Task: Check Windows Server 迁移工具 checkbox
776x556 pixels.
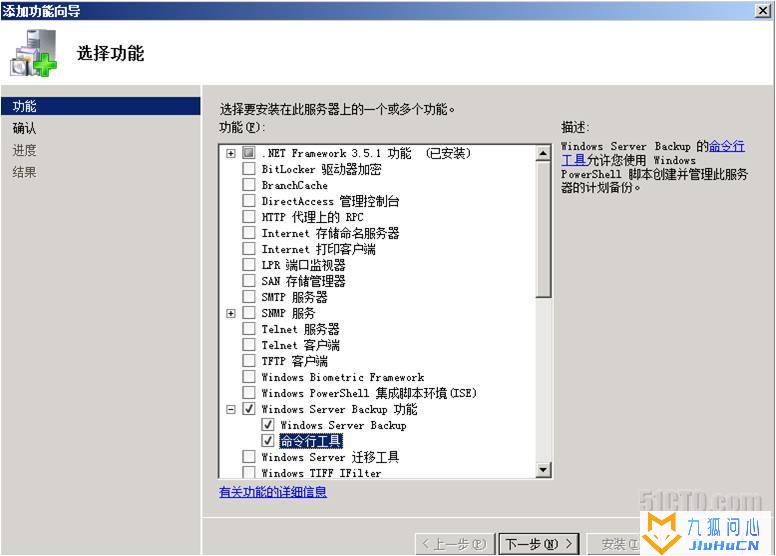Action: (249, 456)
